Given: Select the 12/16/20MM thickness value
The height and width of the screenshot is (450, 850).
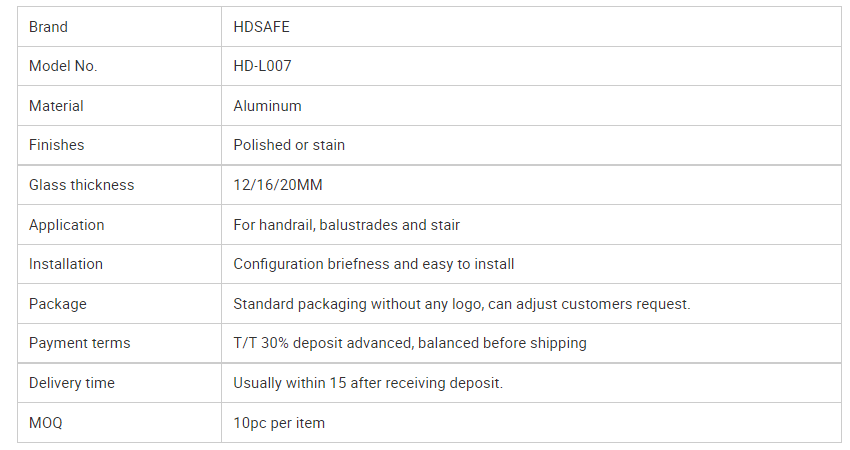Looking at the screenshot, I should tap(278, 185).
